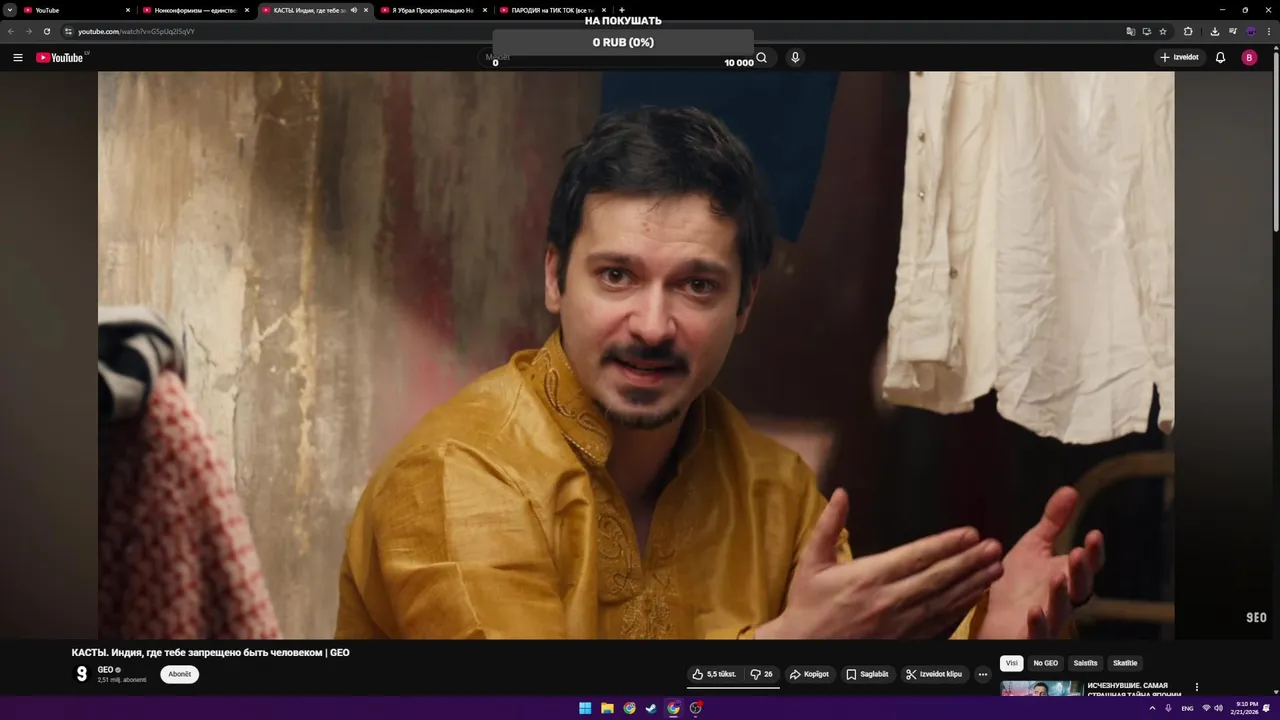The height and width of the screenshot is (720, 1280).
Task: Open the YouTube hamburger guide menu
Action: pyautogui.click(x=17, y=57)
